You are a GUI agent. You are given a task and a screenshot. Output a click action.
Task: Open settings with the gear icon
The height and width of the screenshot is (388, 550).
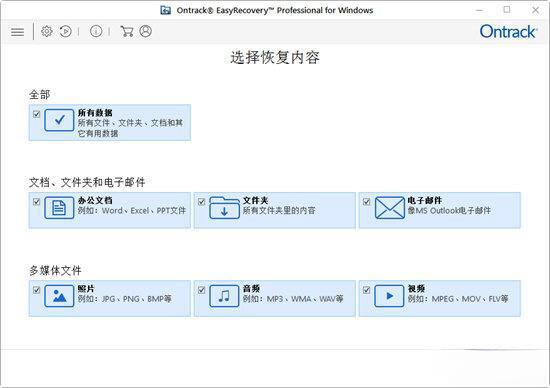tap(47, 31)
